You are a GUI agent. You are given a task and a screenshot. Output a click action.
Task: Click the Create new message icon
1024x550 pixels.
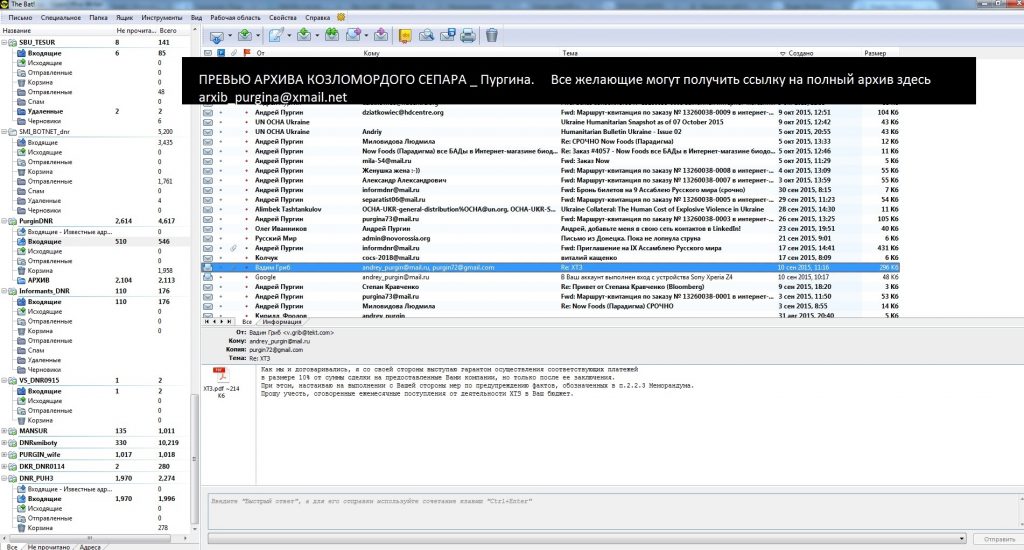(x=276, y=36)
